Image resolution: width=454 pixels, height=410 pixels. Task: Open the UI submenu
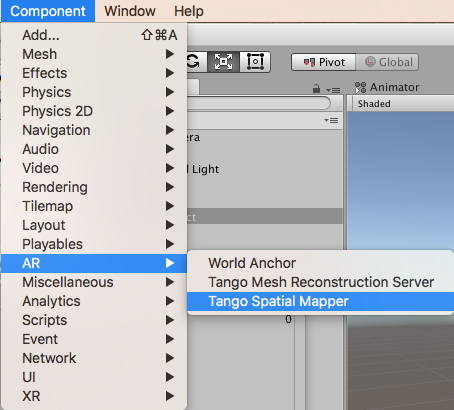(94, 377)
